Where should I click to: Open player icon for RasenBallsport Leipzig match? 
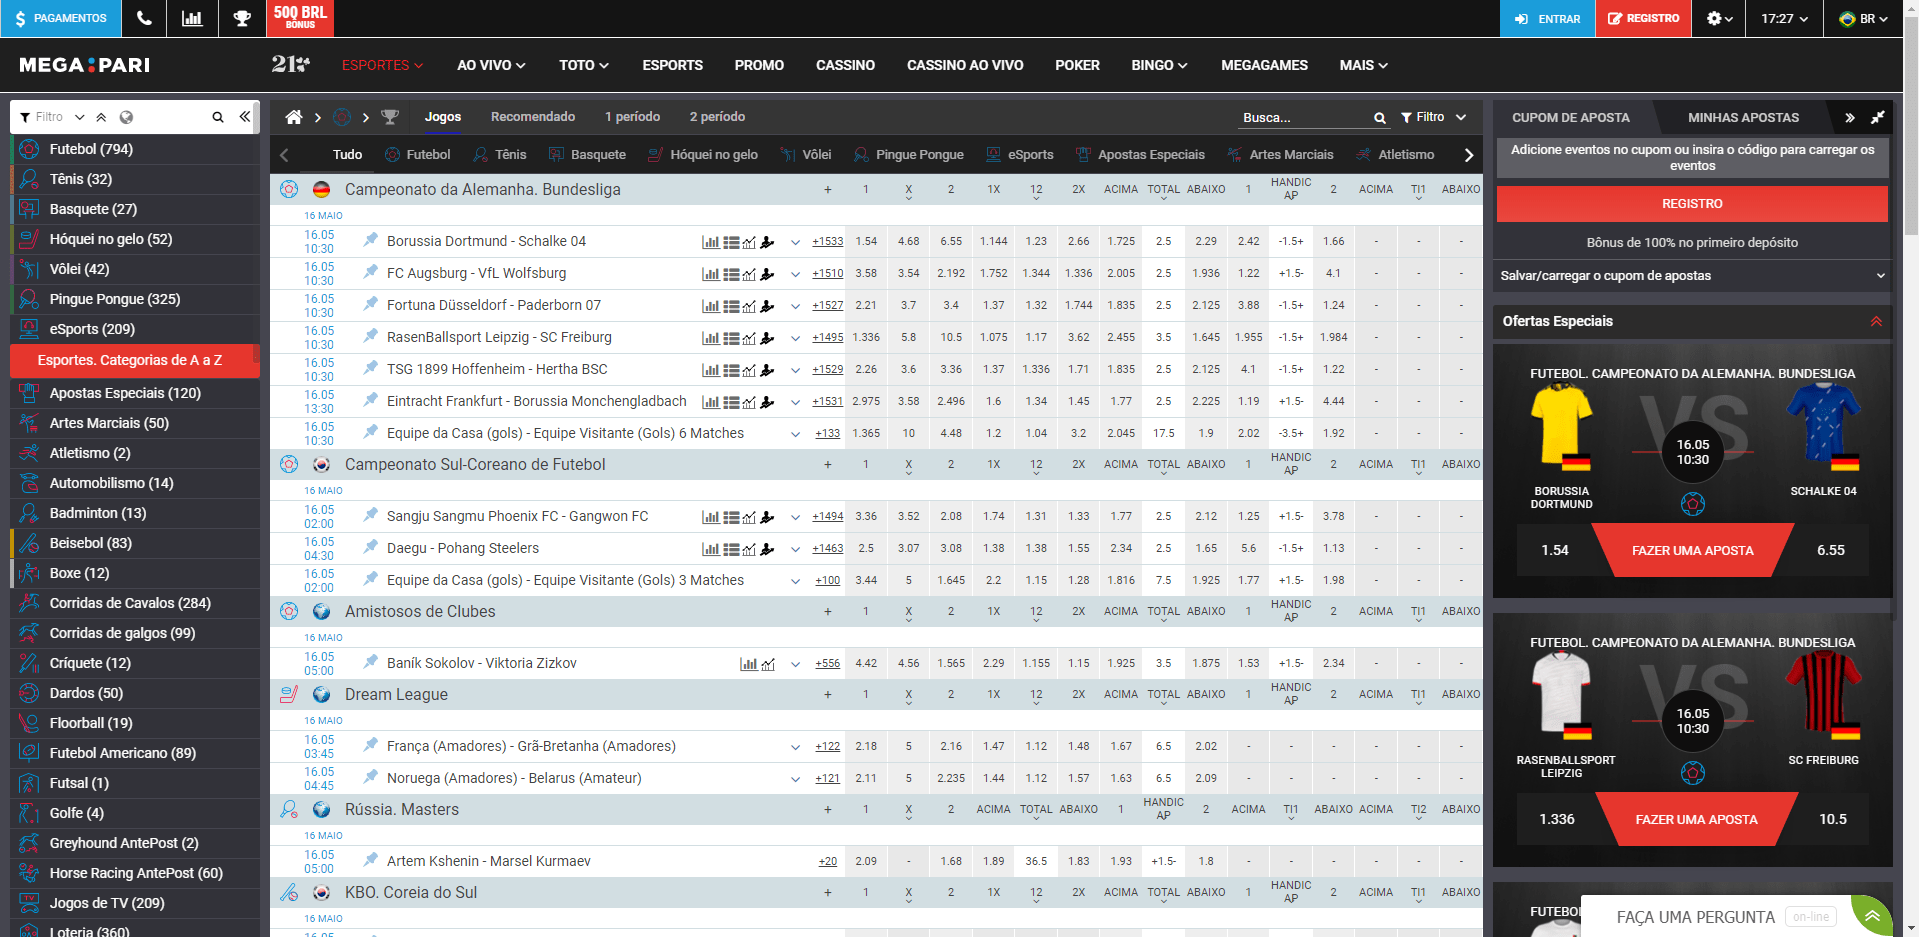767,338
